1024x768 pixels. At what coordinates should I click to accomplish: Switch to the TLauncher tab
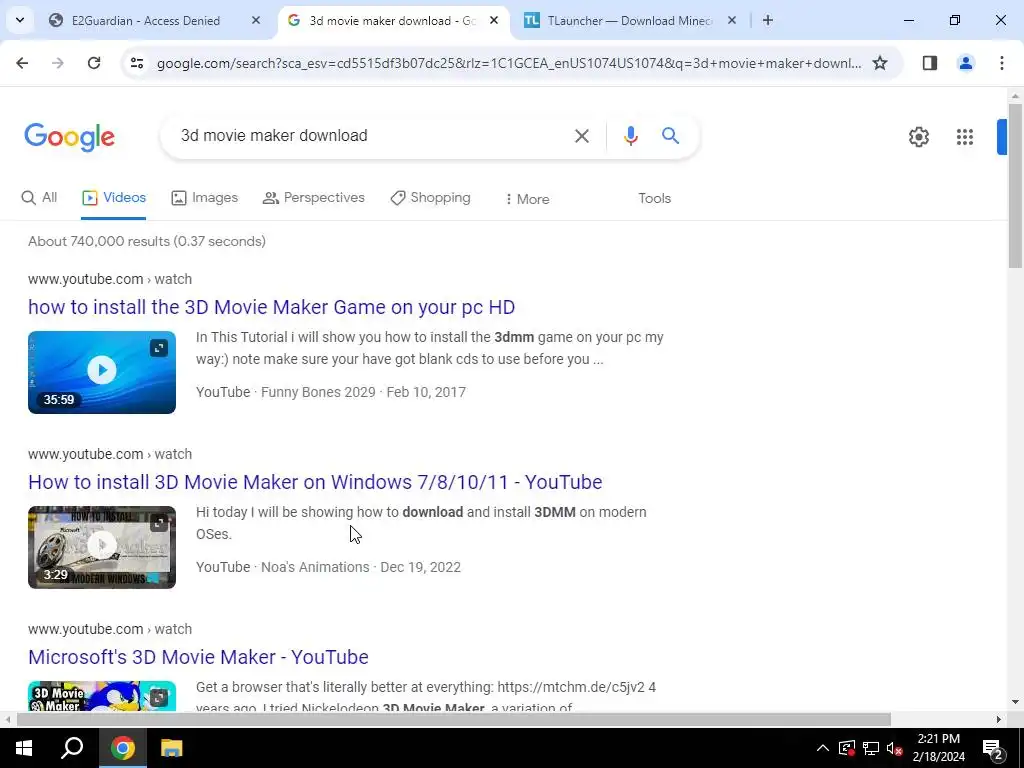click(630, 21)
